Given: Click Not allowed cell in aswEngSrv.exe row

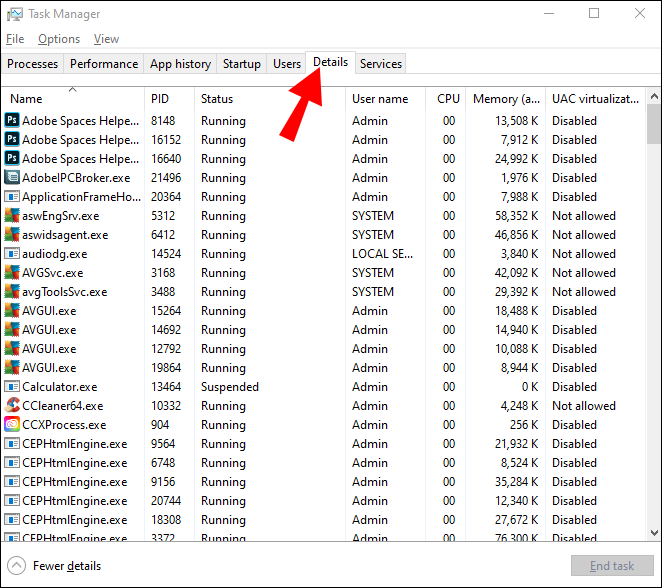Looking at the screenshot, I should 584,216.
